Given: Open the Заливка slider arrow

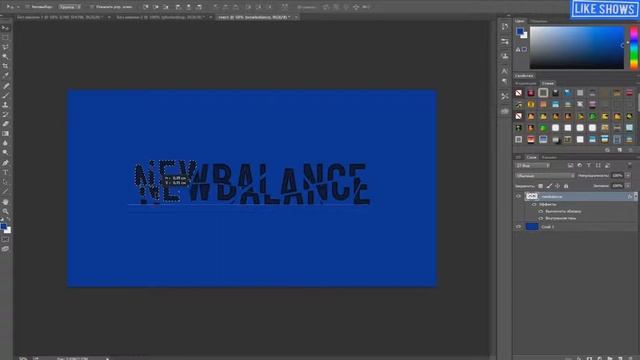Looking at the screenshot, I should click(628, 186).
